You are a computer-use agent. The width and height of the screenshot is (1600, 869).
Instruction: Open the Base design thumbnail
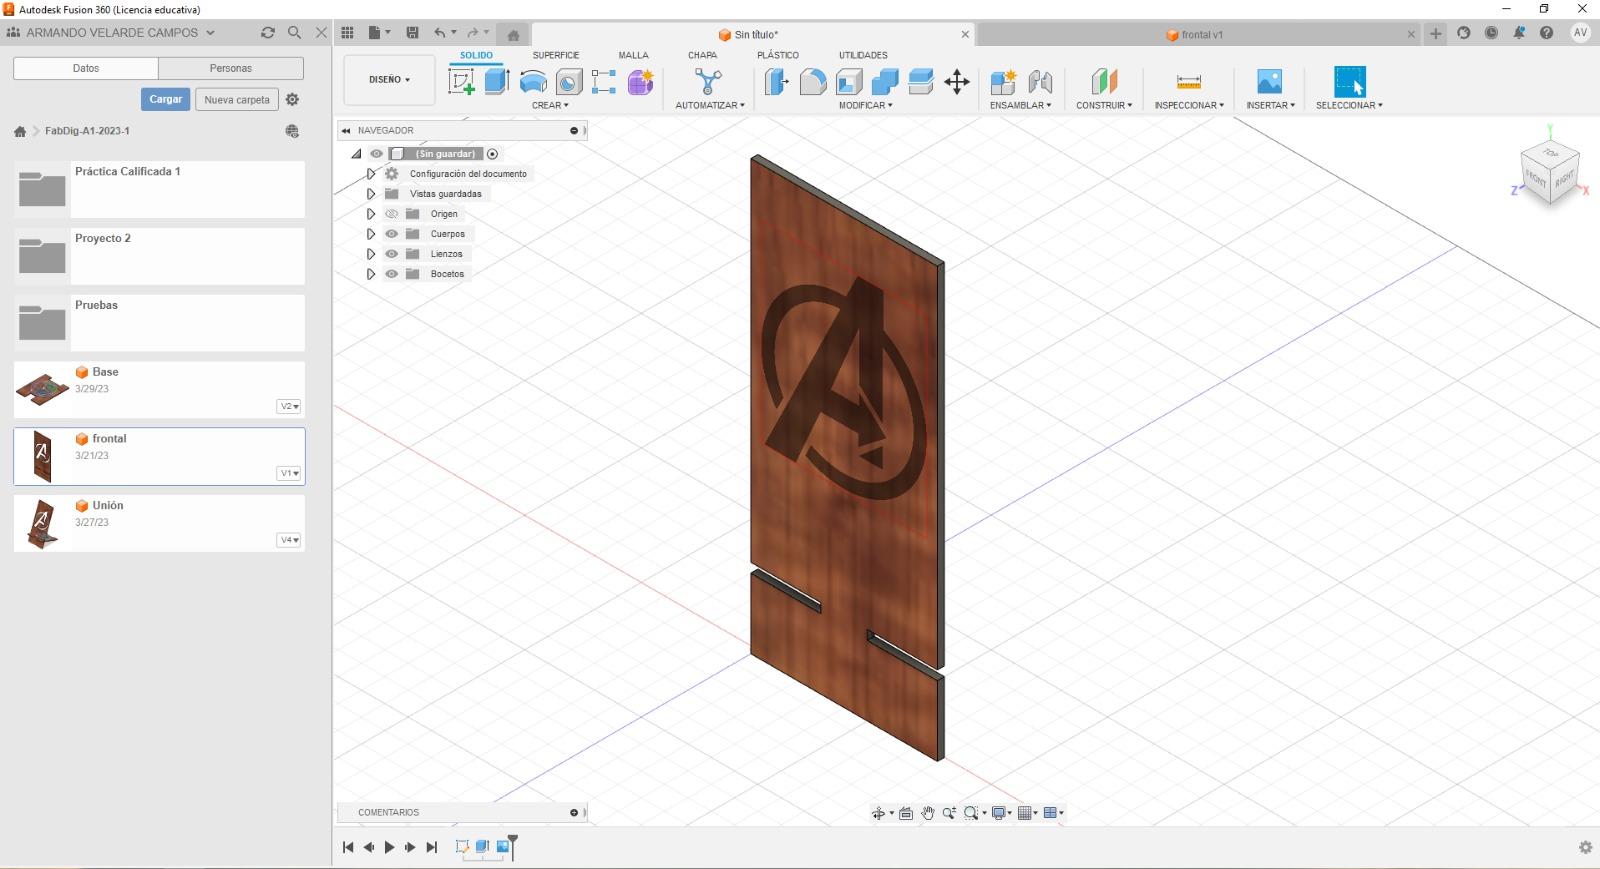42,389
